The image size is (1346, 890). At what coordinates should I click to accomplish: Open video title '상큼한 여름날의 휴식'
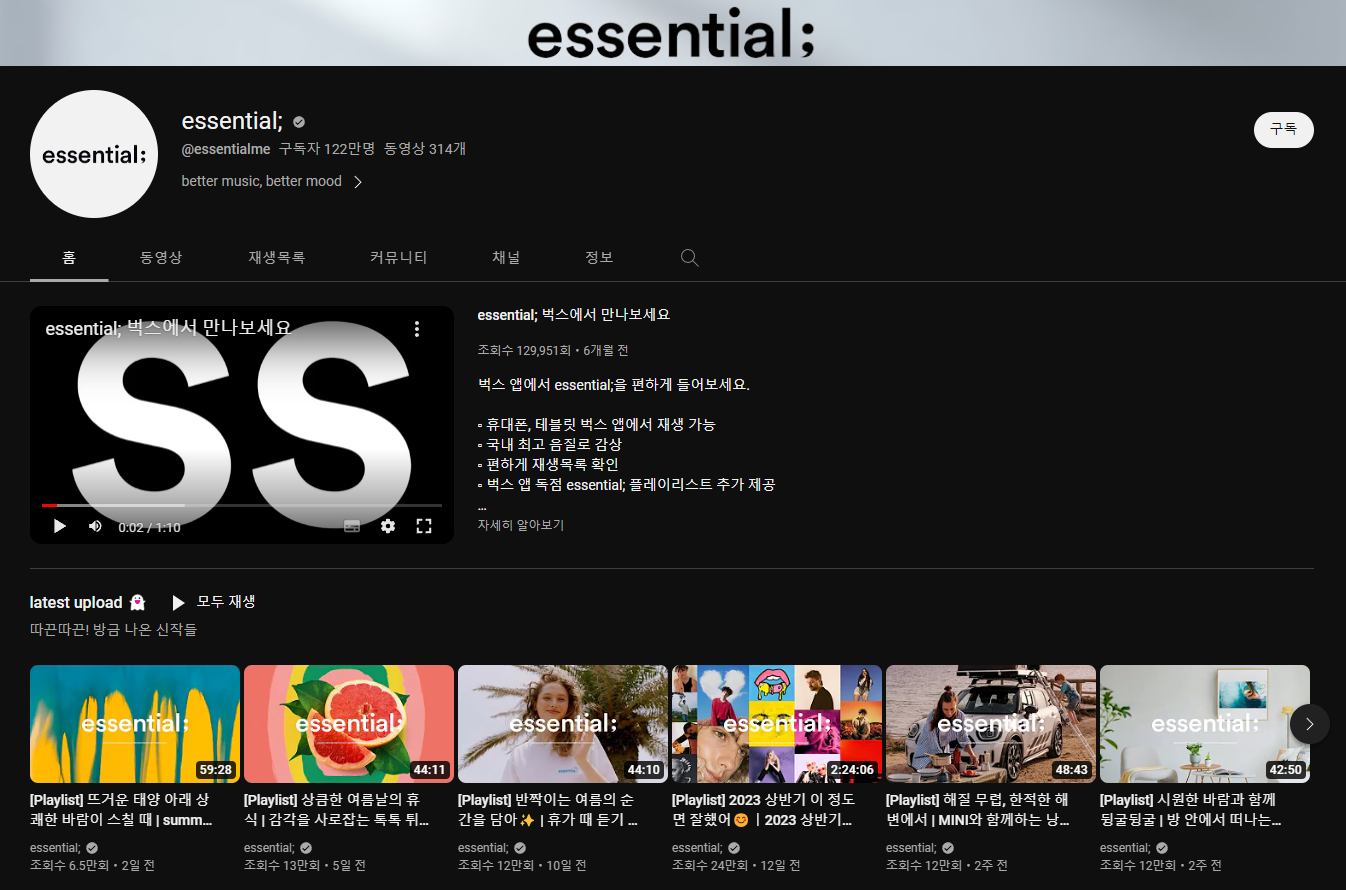[x=337, y=810]
